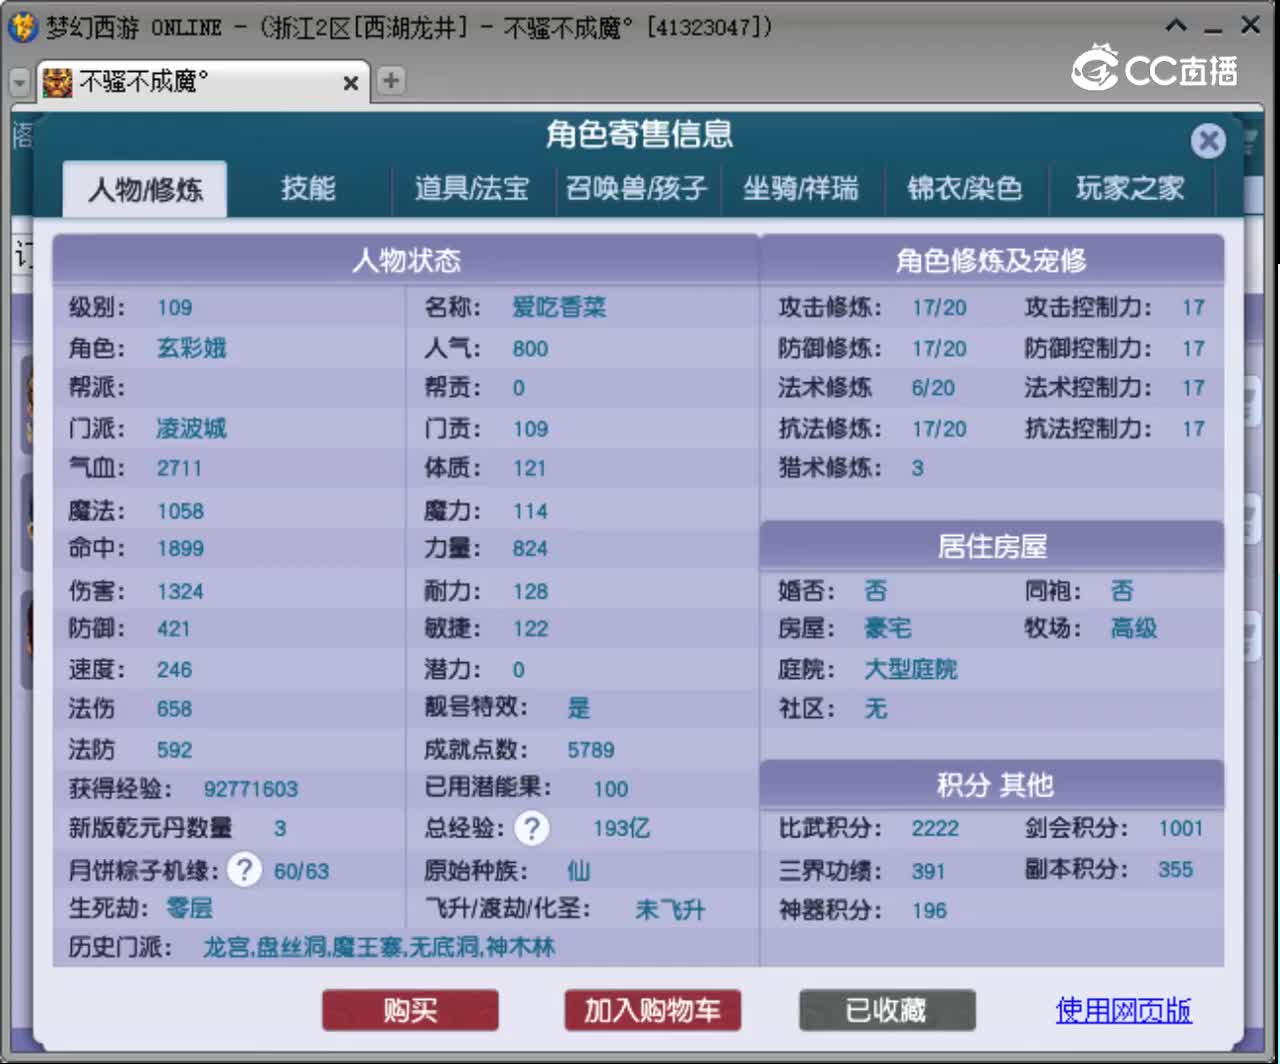Click the 获得经验 value 92771603
Viewport: 1280px width, 1064px height.
click(251, 789)
